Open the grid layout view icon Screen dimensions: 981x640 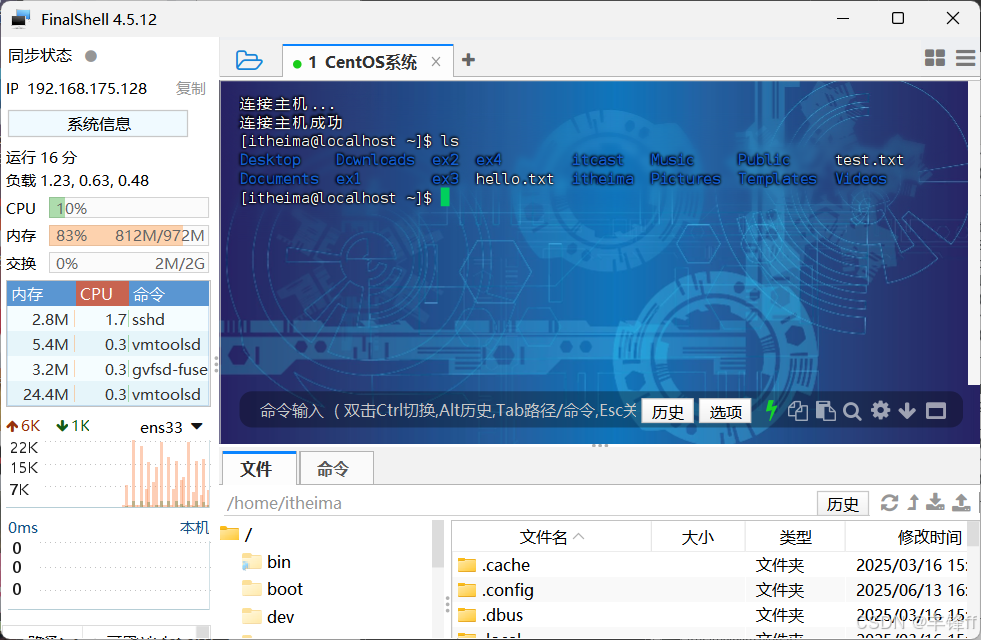pyautogui.click(x=935, y=58)
